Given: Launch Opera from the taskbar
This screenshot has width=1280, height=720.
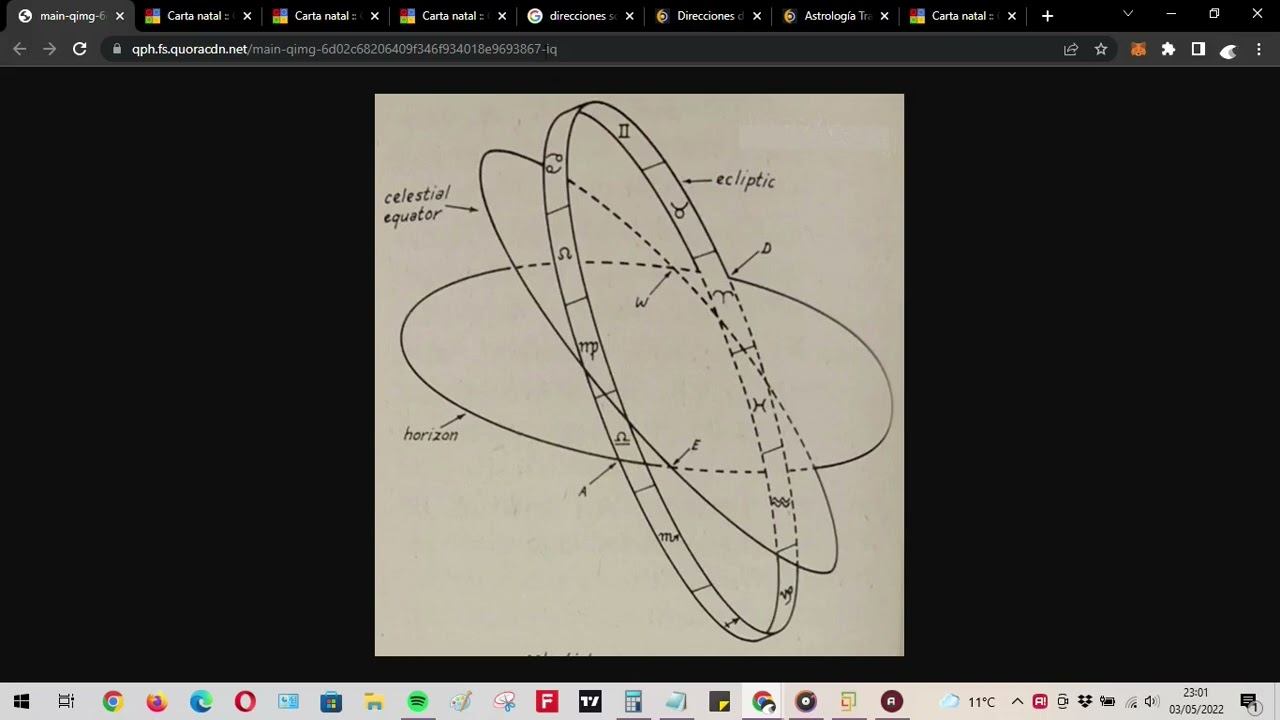Looking at the screenshot, I should (x=245, y=702).
